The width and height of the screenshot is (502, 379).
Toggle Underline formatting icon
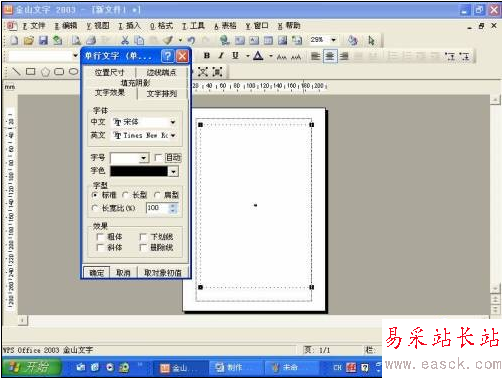tap(235, 56)
